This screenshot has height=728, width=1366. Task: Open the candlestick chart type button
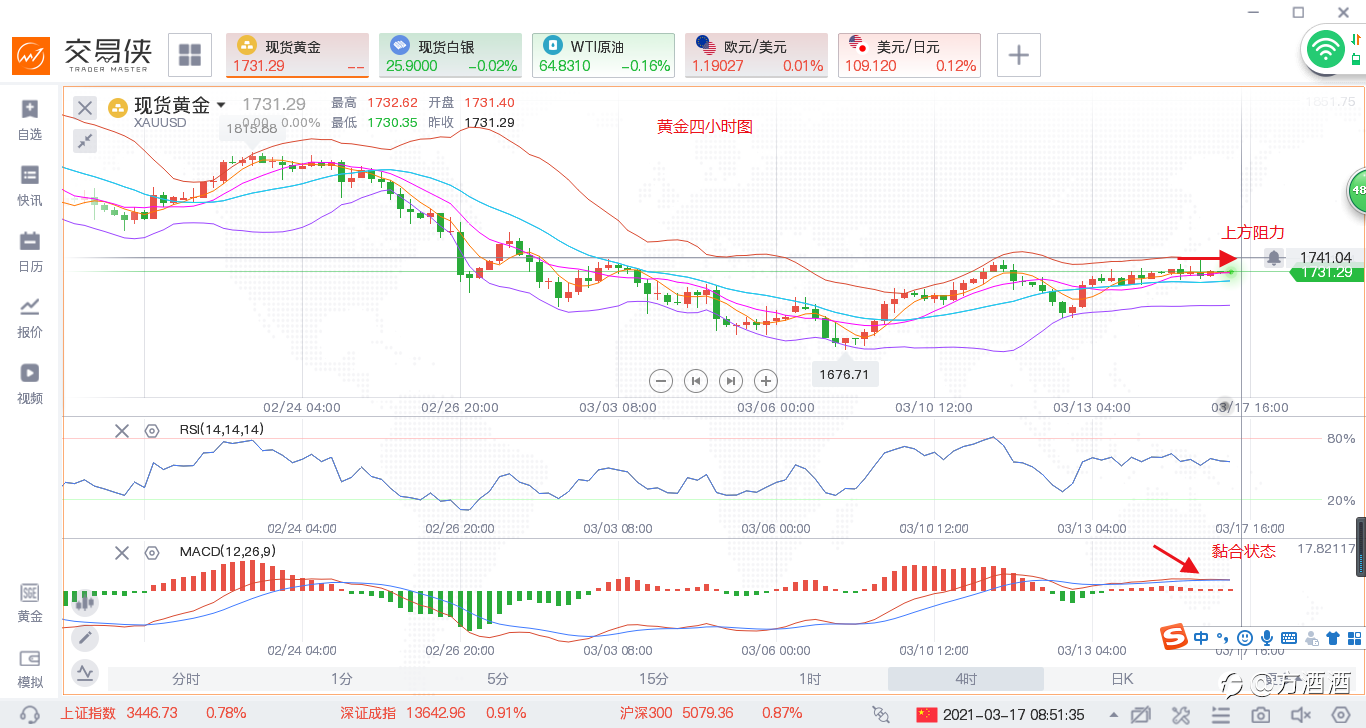pyautogui.click(x=86, y=603)
